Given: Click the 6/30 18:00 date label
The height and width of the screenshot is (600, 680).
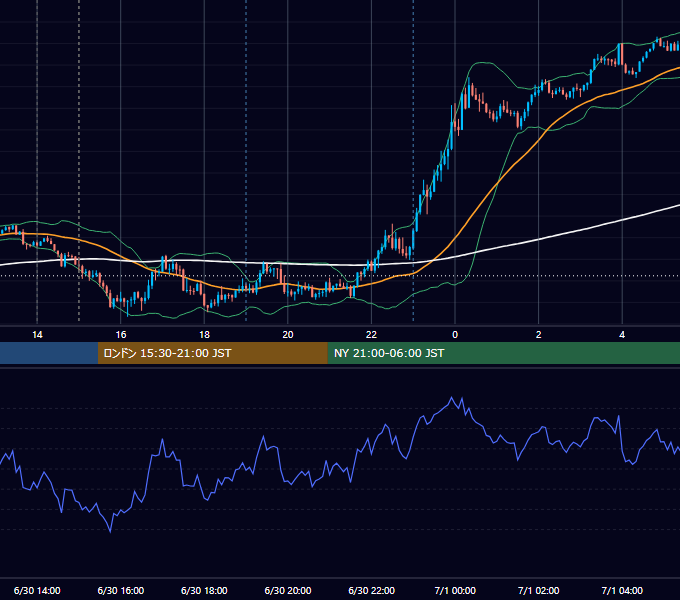Looking at the screenshot, I should click(x=204, y=590).
